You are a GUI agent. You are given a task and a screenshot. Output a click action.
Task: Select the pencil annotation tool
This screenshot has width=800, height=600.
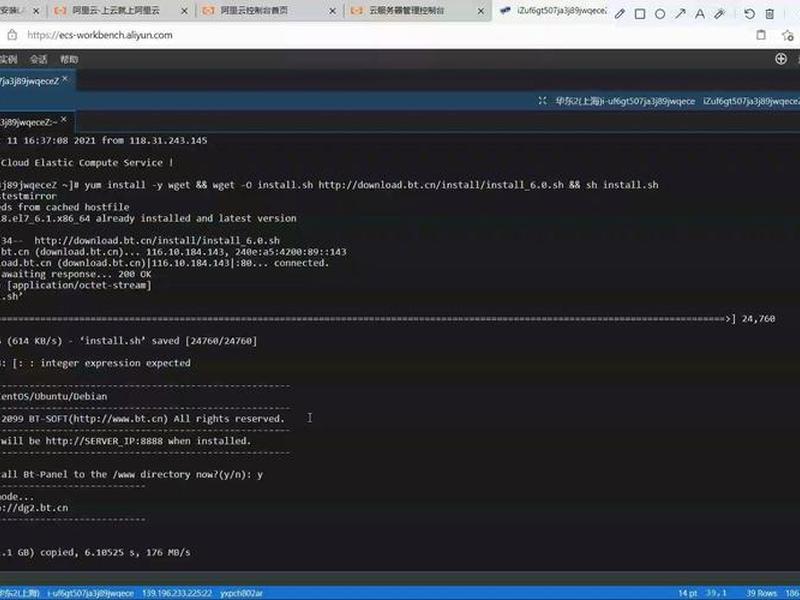pos(619,14)
